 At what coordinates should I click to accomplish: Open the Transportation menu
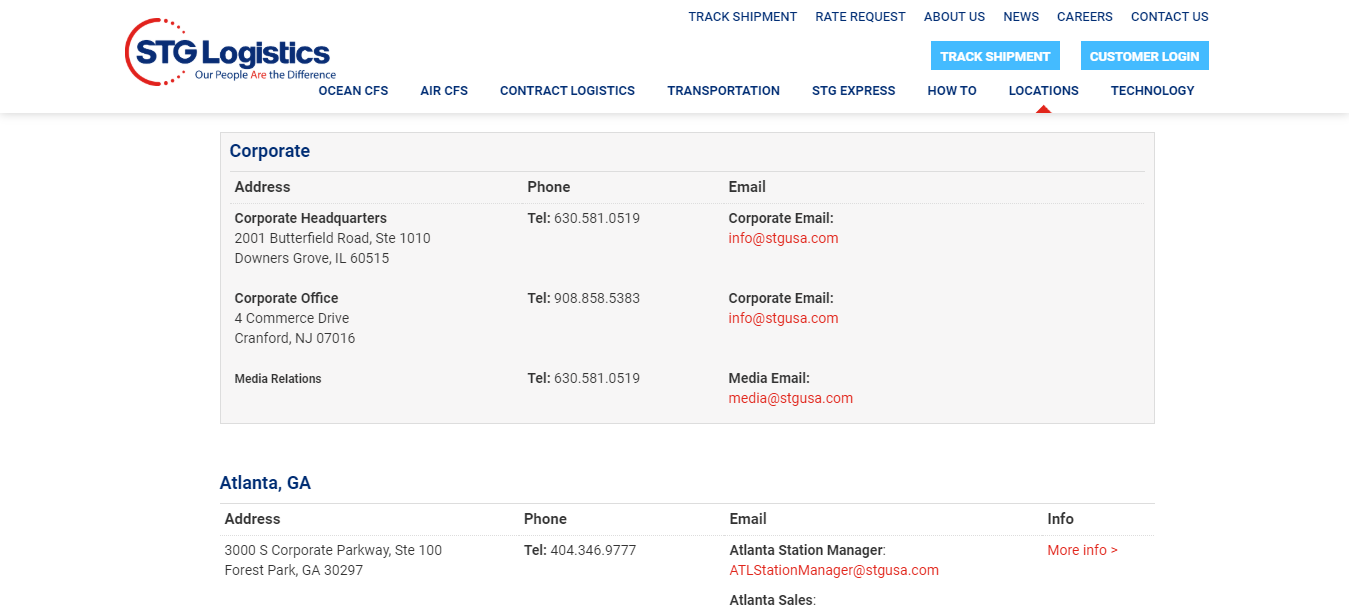pos(723,91)
